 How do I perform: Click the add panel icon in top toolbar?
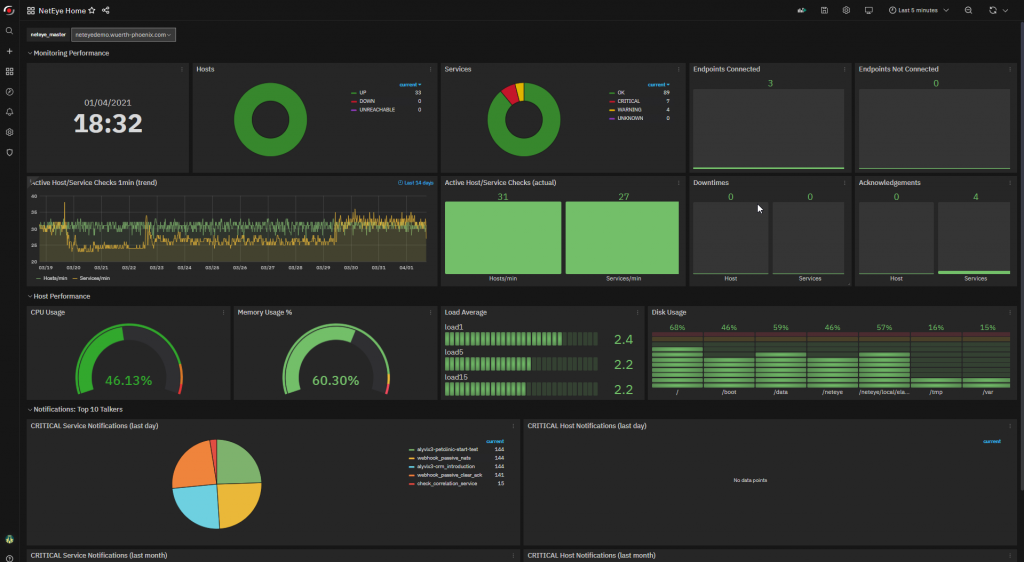(x=801, y=10)
